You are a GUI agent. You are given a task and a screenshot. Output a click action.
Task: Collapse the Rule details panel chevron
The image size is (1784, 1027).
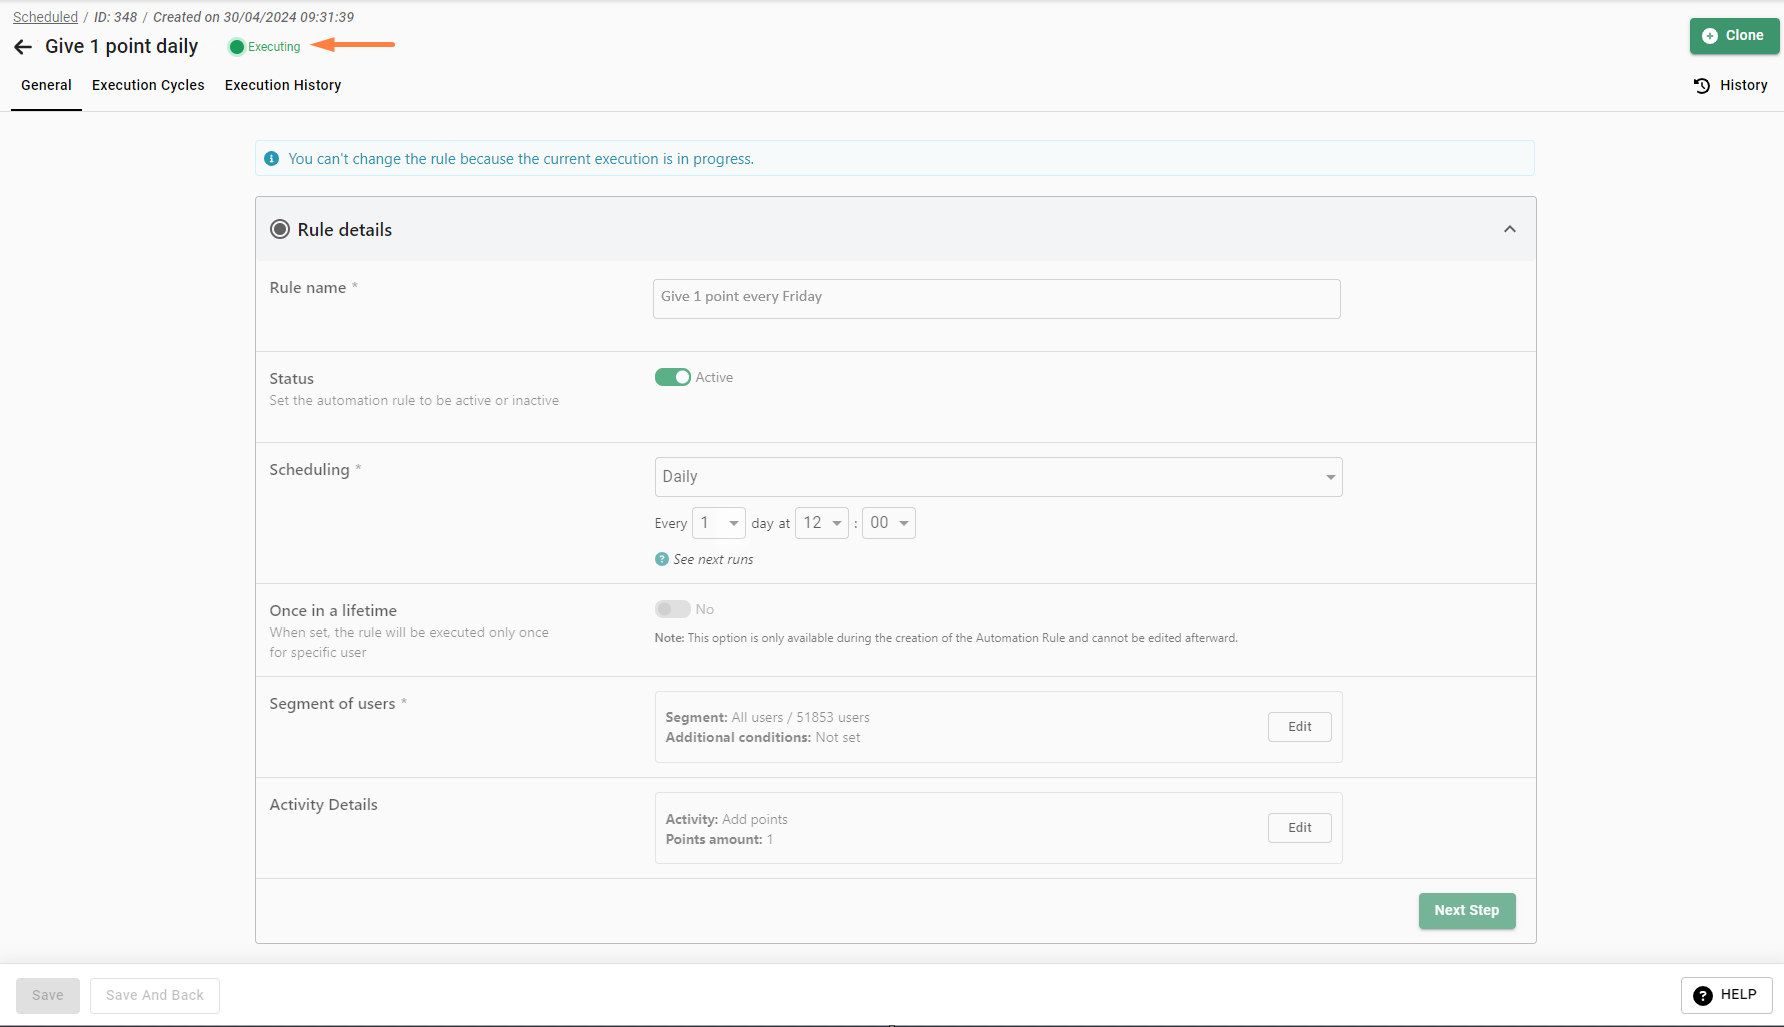click(1509, 230)
